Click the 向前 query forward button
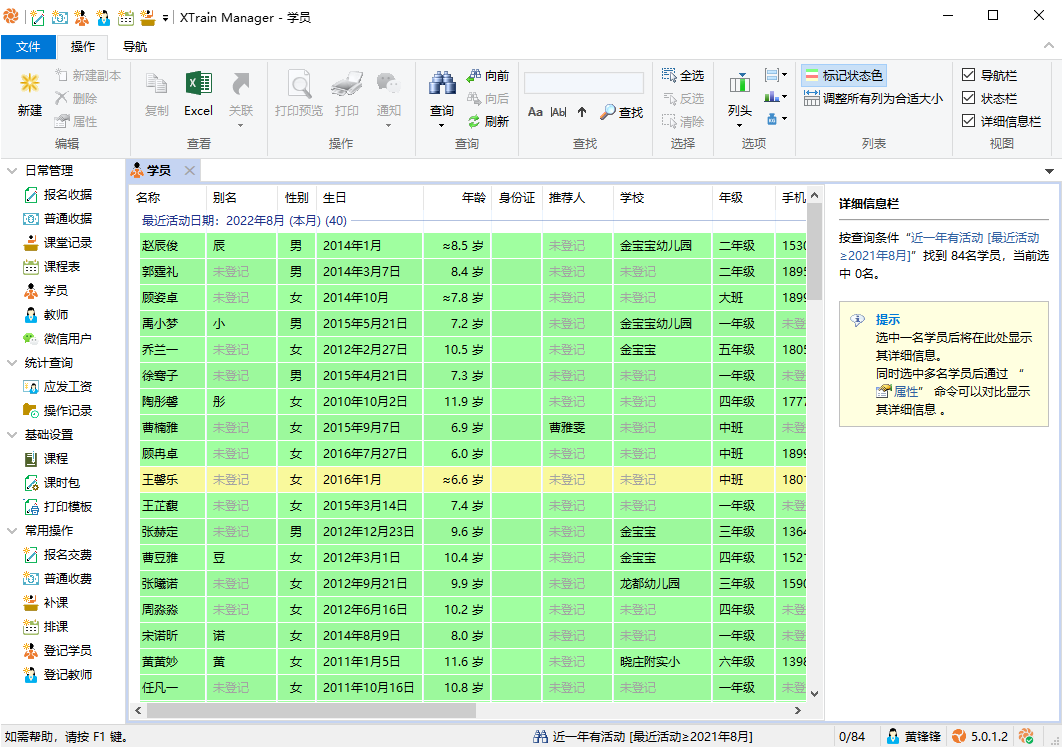 pos(488,75)
